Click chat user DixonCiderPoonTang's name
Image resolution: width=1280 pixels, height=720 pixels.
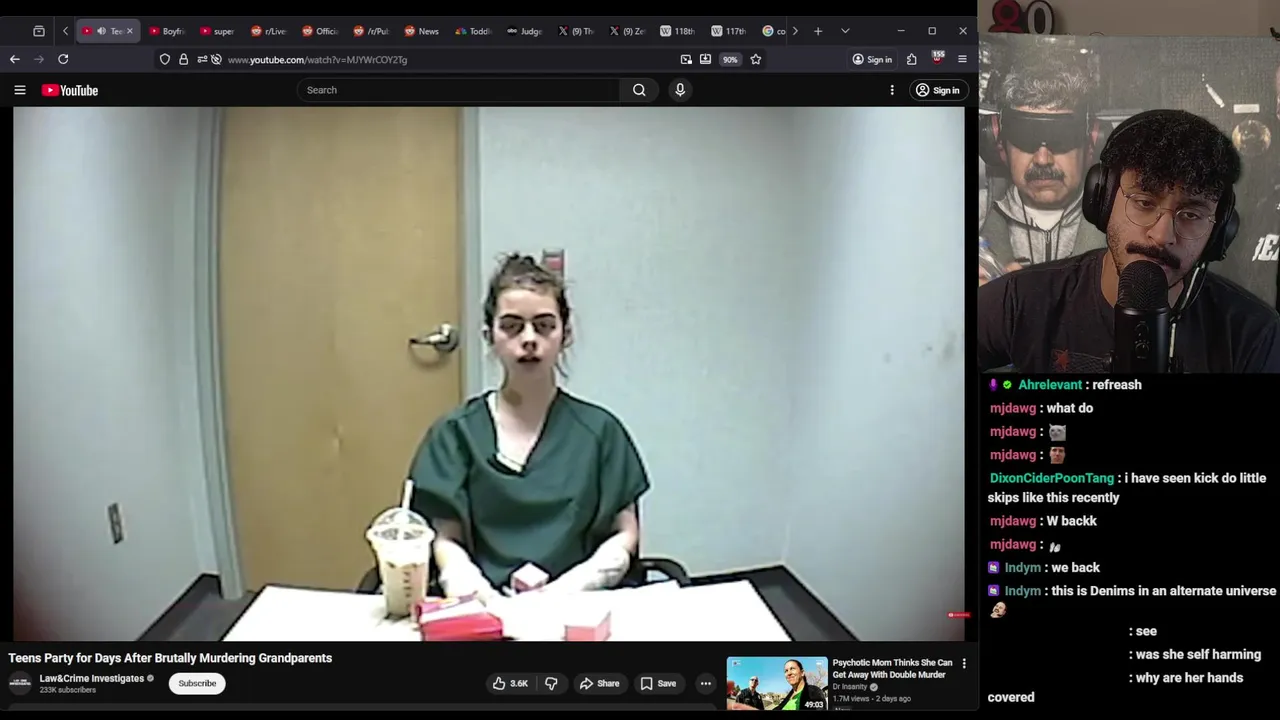click(1051, 478)
